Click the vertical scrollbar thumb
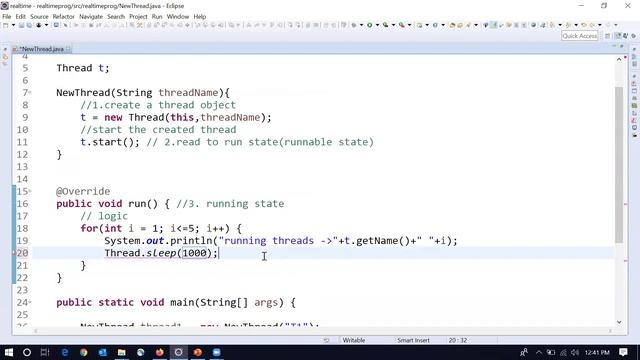640x360 pixels. point(619,164)
